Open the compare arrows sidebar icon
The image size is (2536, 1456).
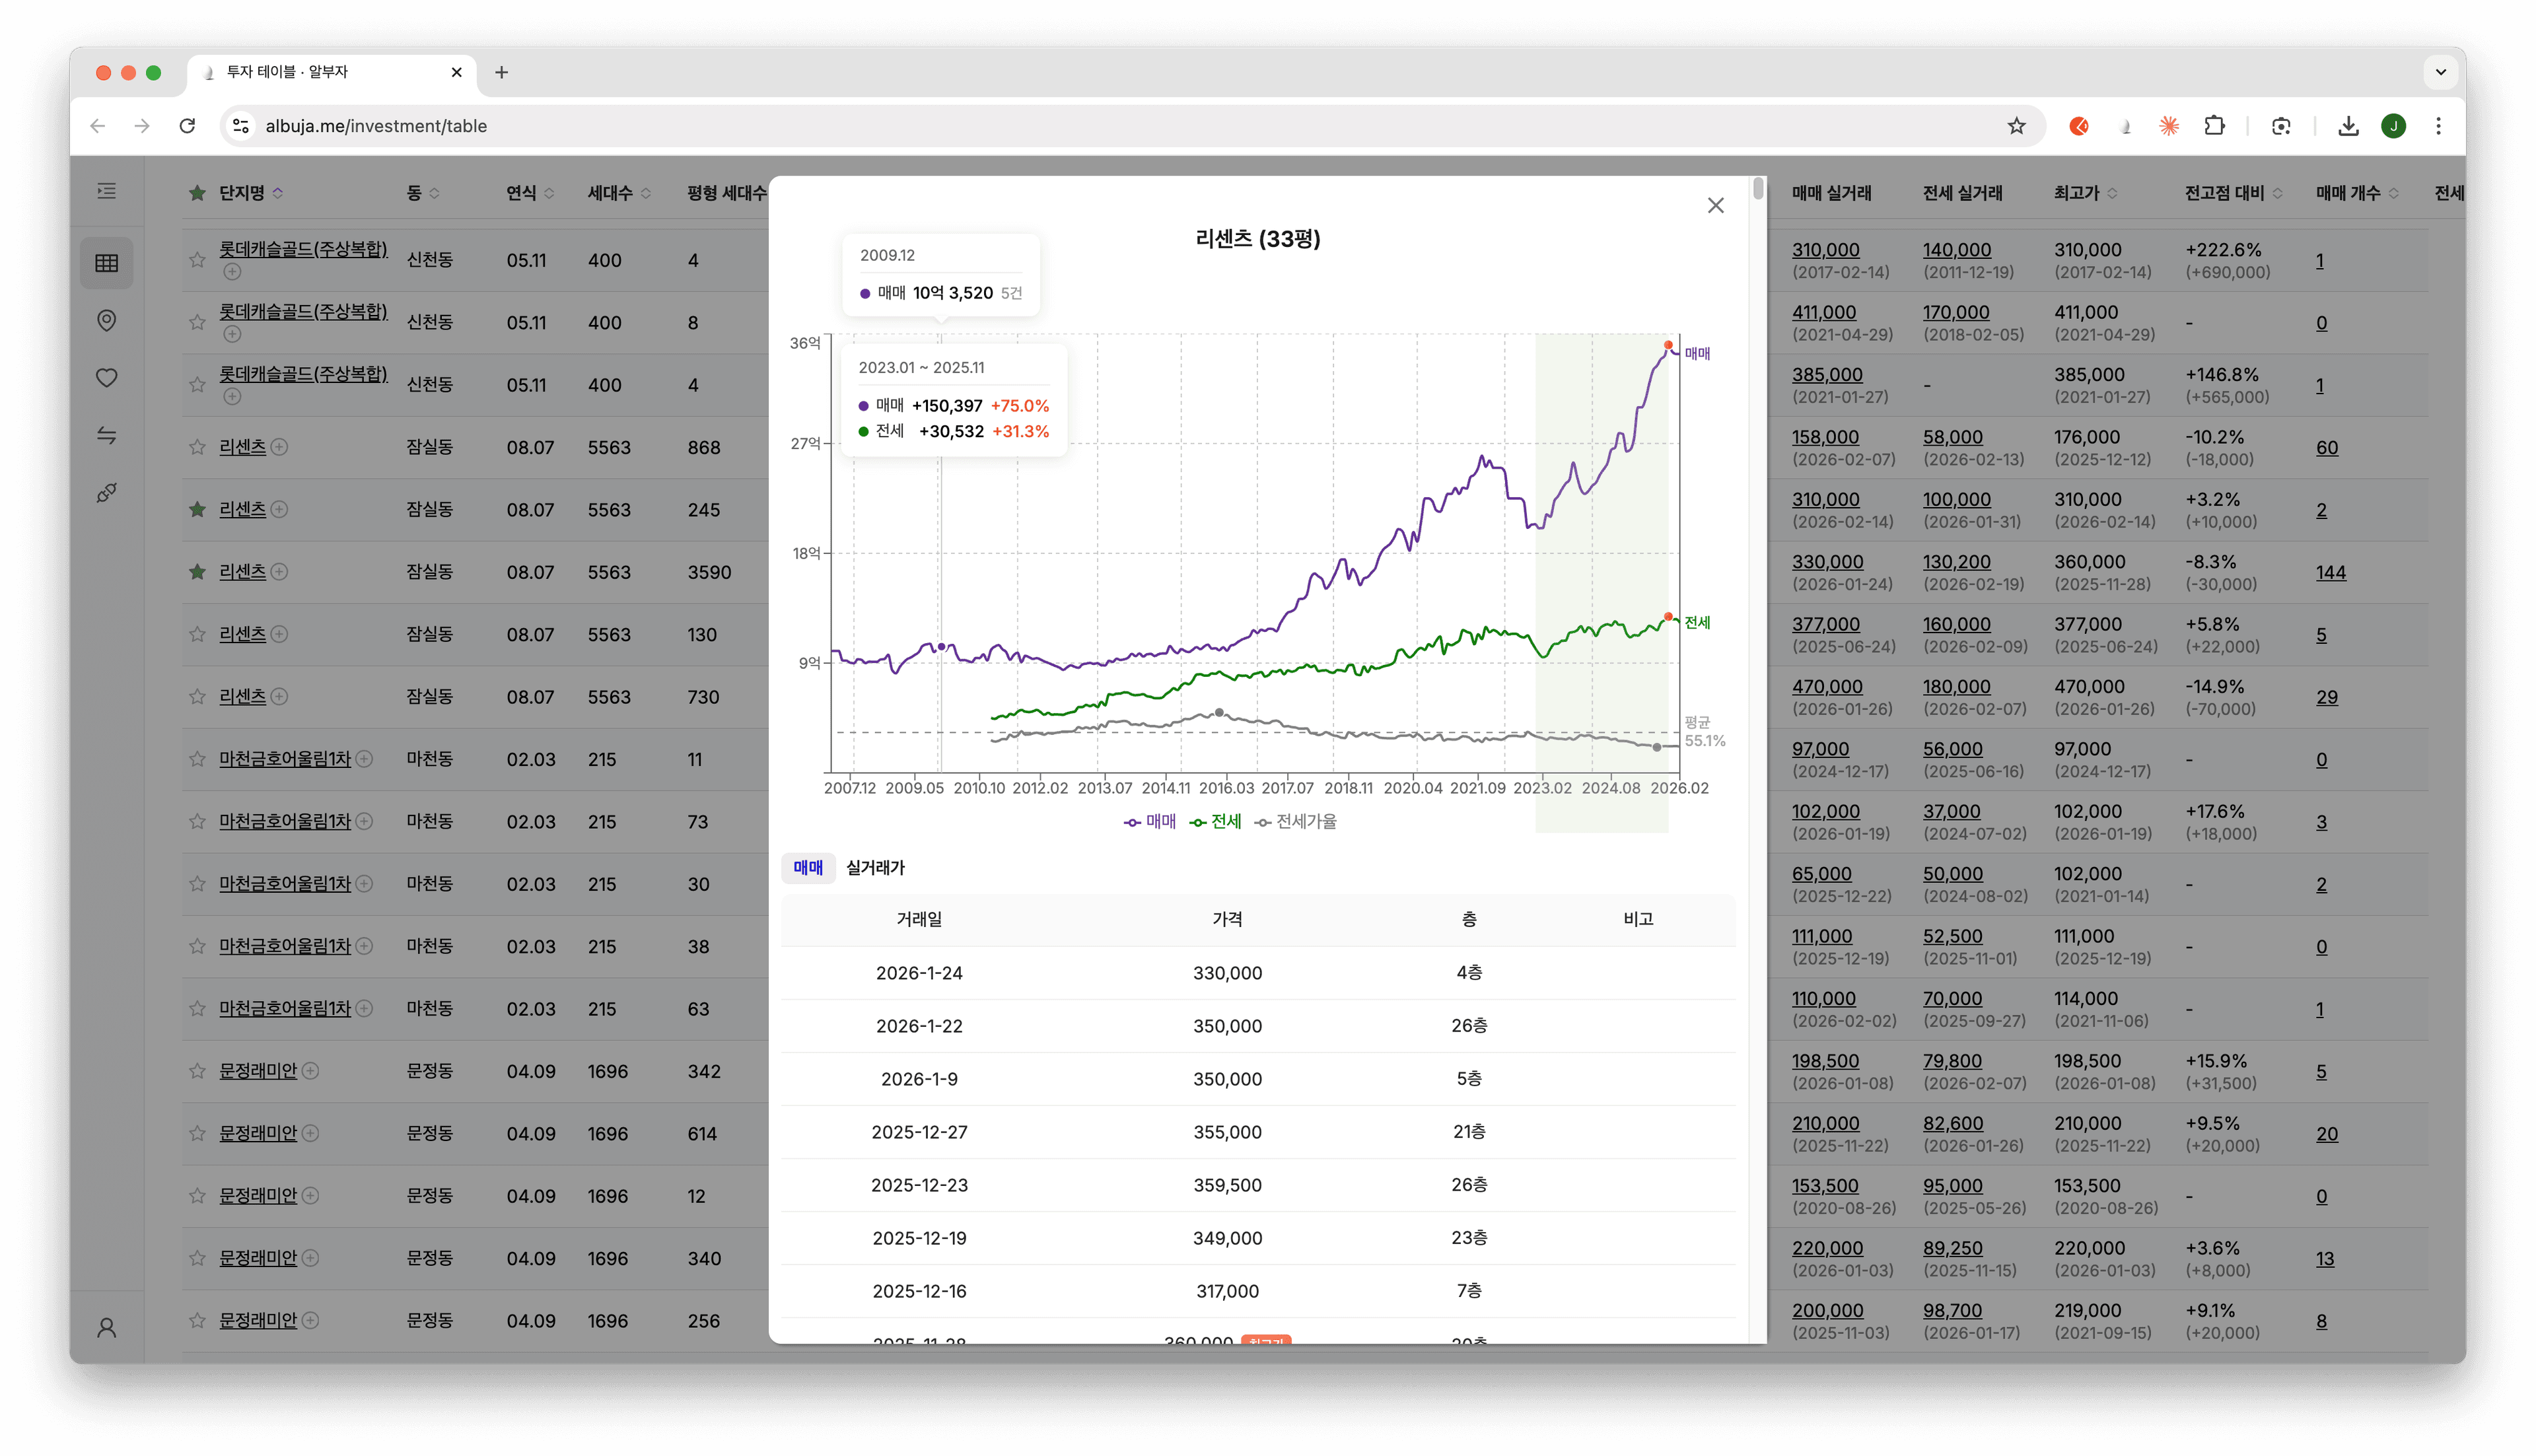[x=107, y=435]
